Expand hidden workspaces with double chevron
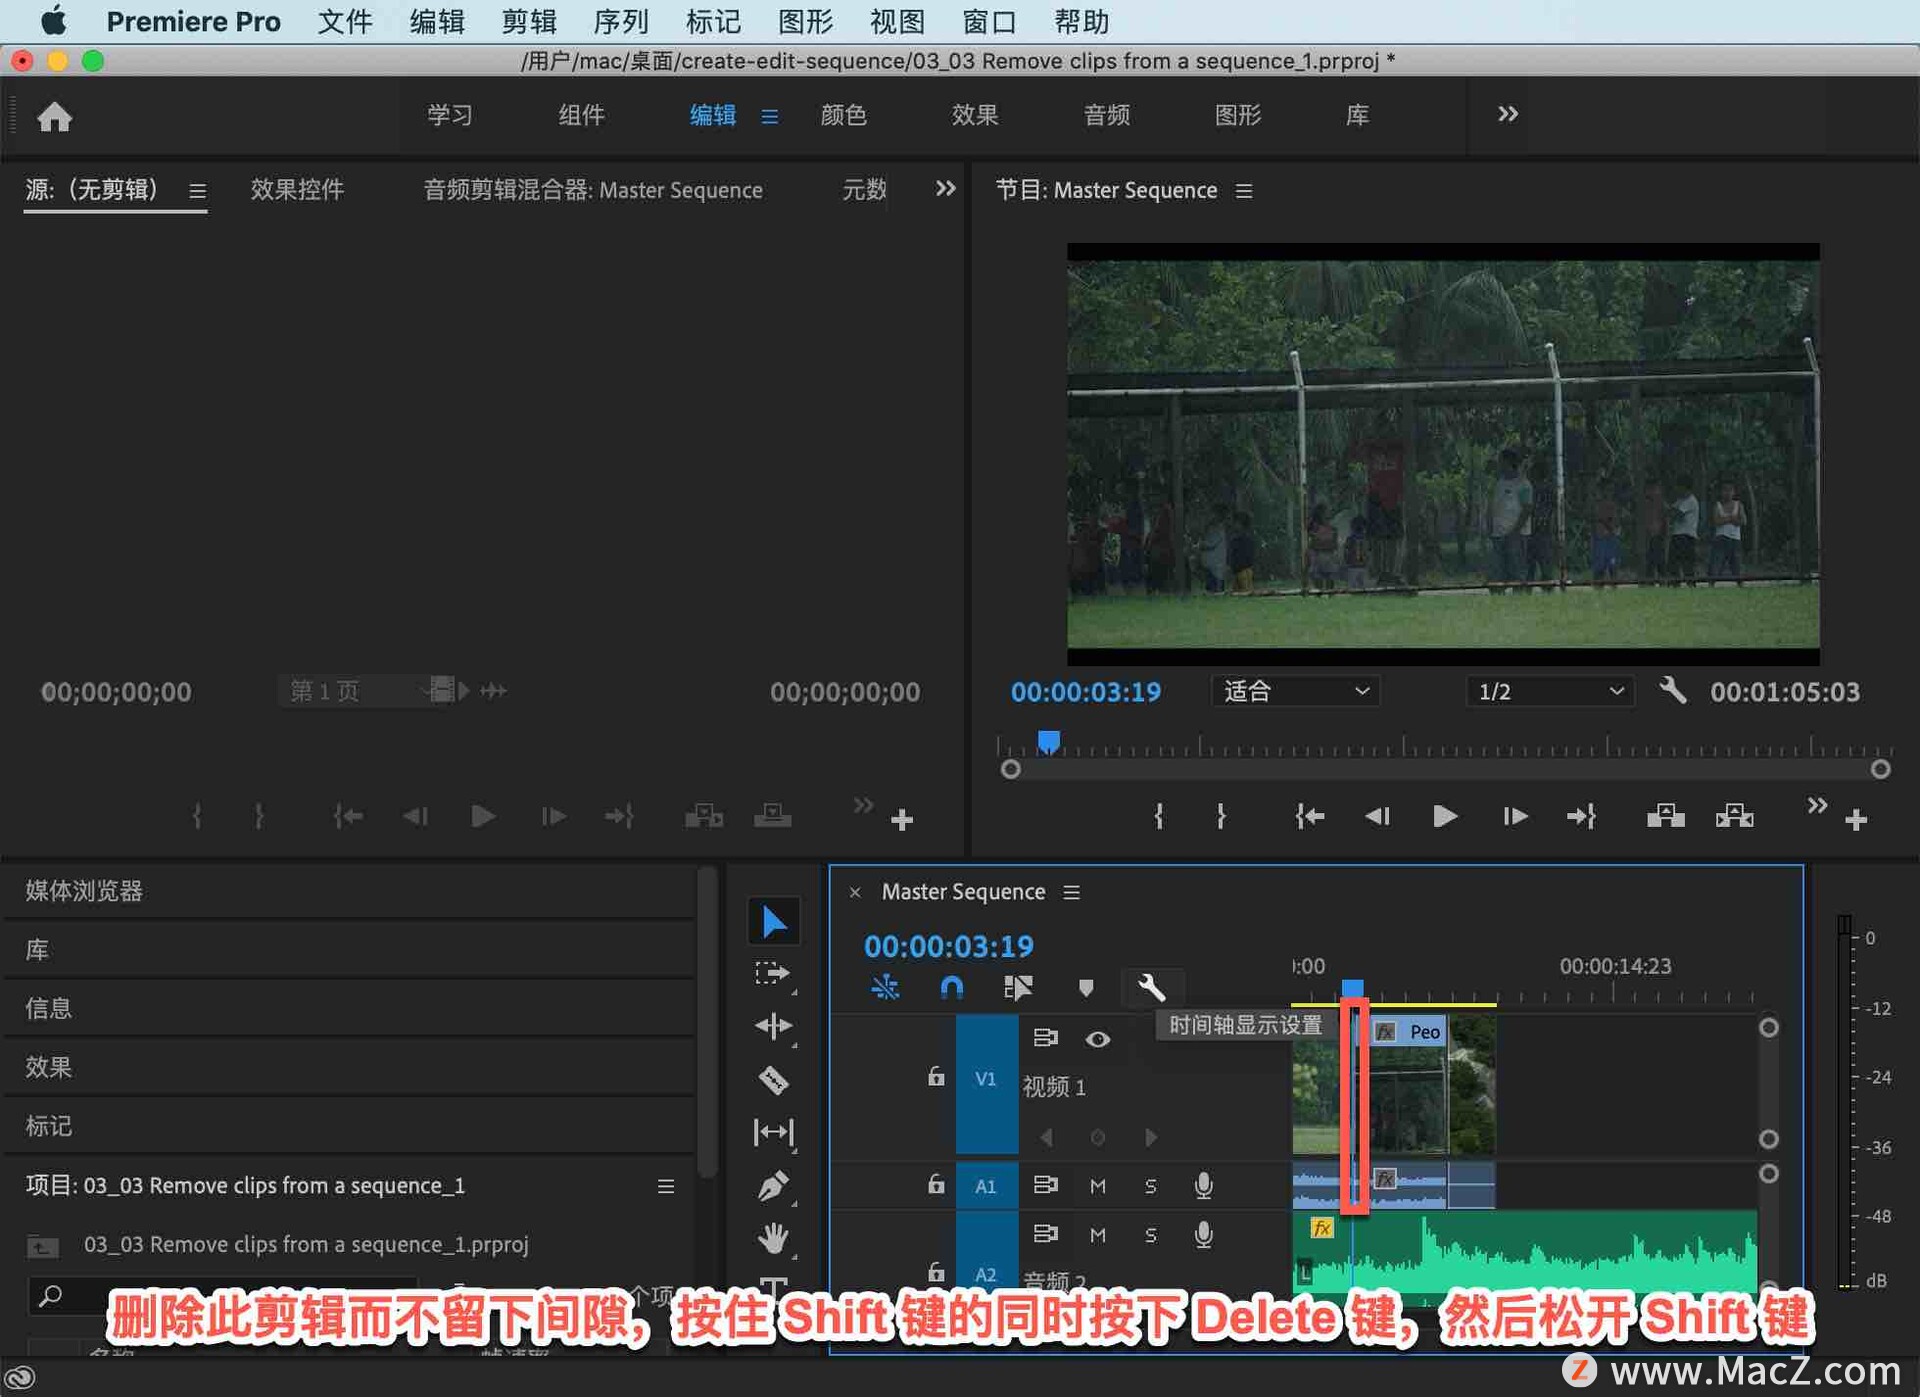Screen dimensions: 1920x1397 click(1507, 114)
